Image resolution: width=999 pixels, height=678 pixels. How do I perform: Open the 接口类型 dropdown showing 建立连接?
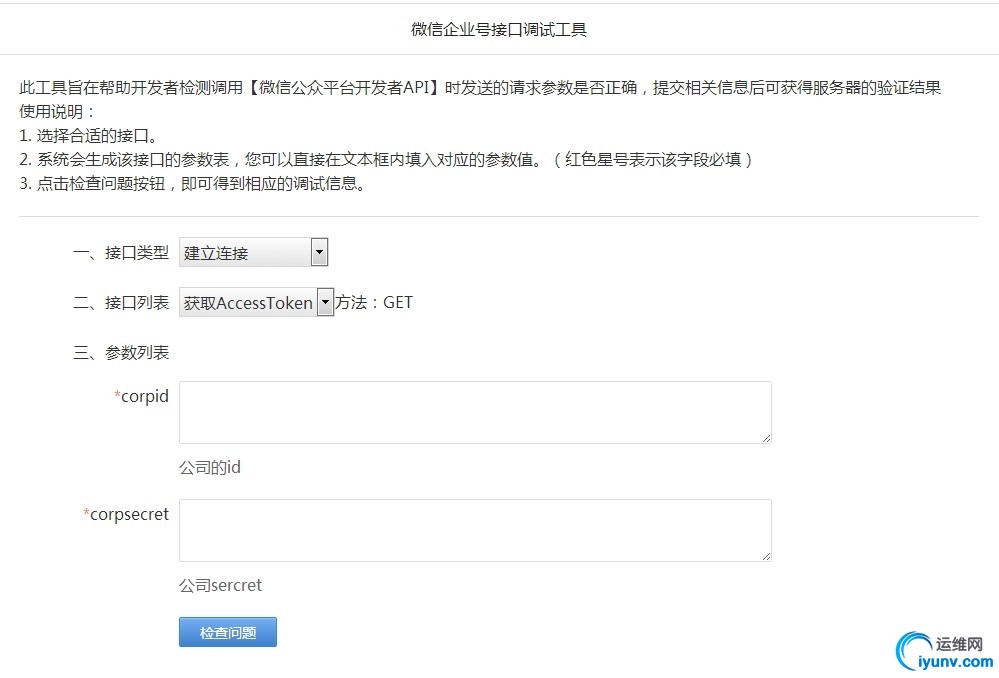pyautogui.click(x=254, y=252)
